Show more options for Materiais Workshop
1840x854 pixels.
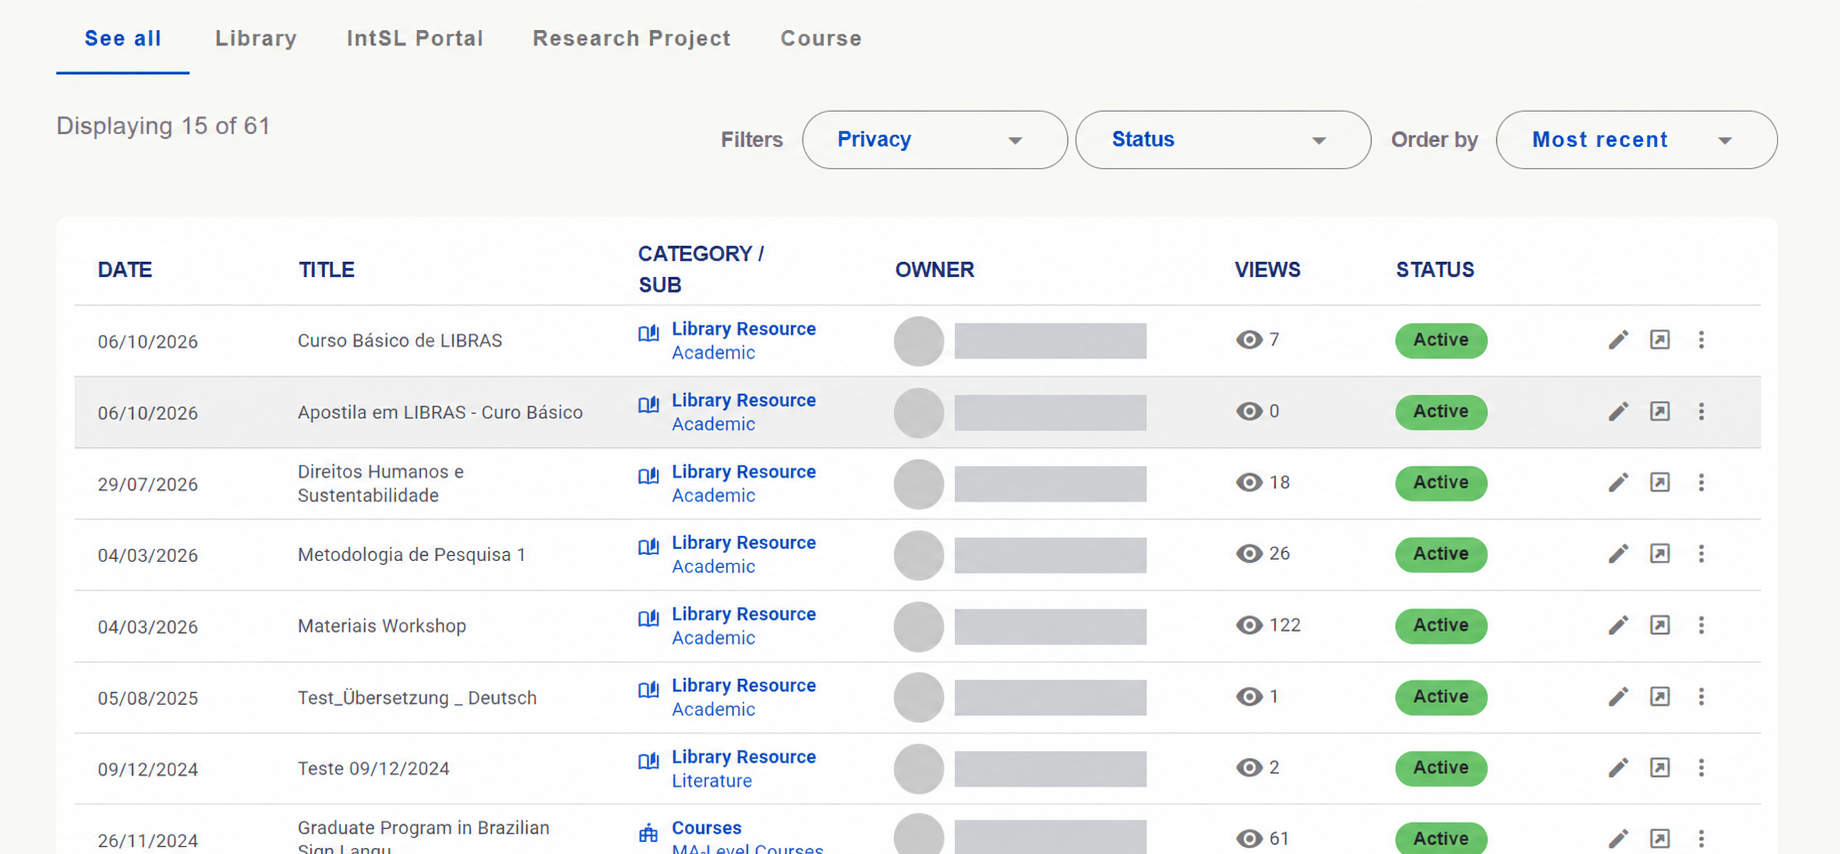(x=1701, y=626)
